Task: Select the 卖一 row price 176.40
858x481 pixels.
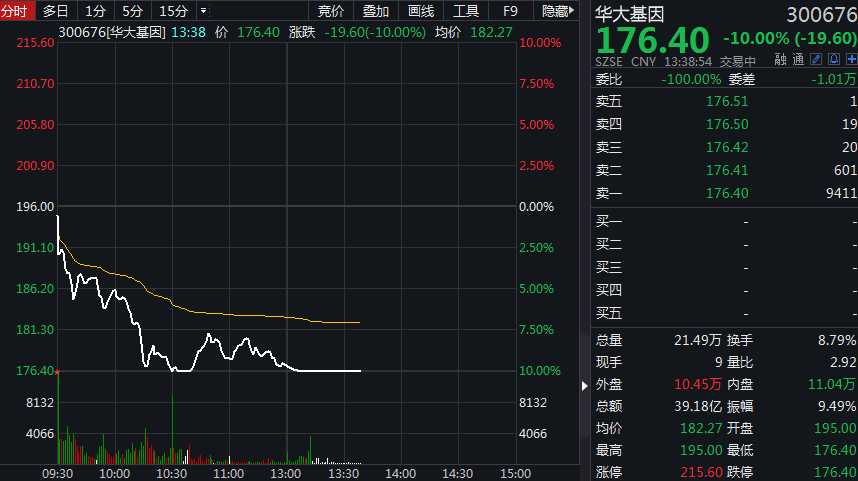Action: click(x=727, y=193)
